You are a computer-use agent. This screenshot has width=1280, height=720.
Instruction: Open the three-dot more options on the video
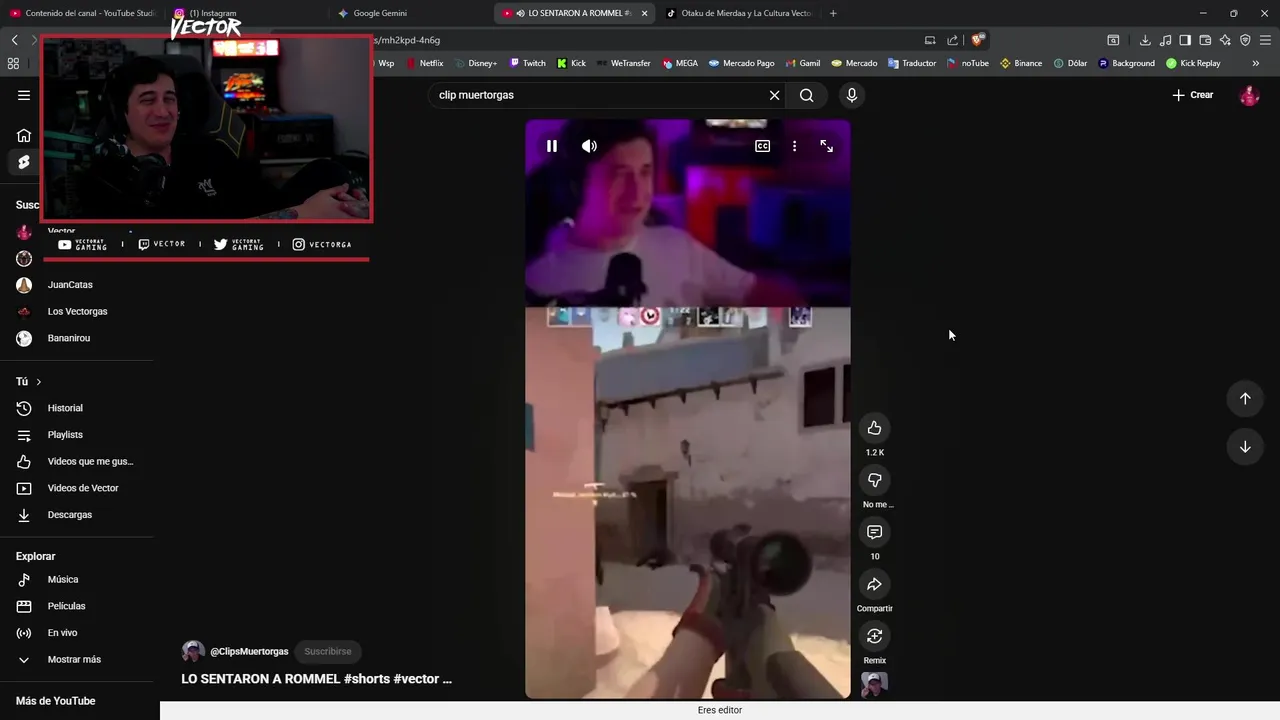click(794, 146)
